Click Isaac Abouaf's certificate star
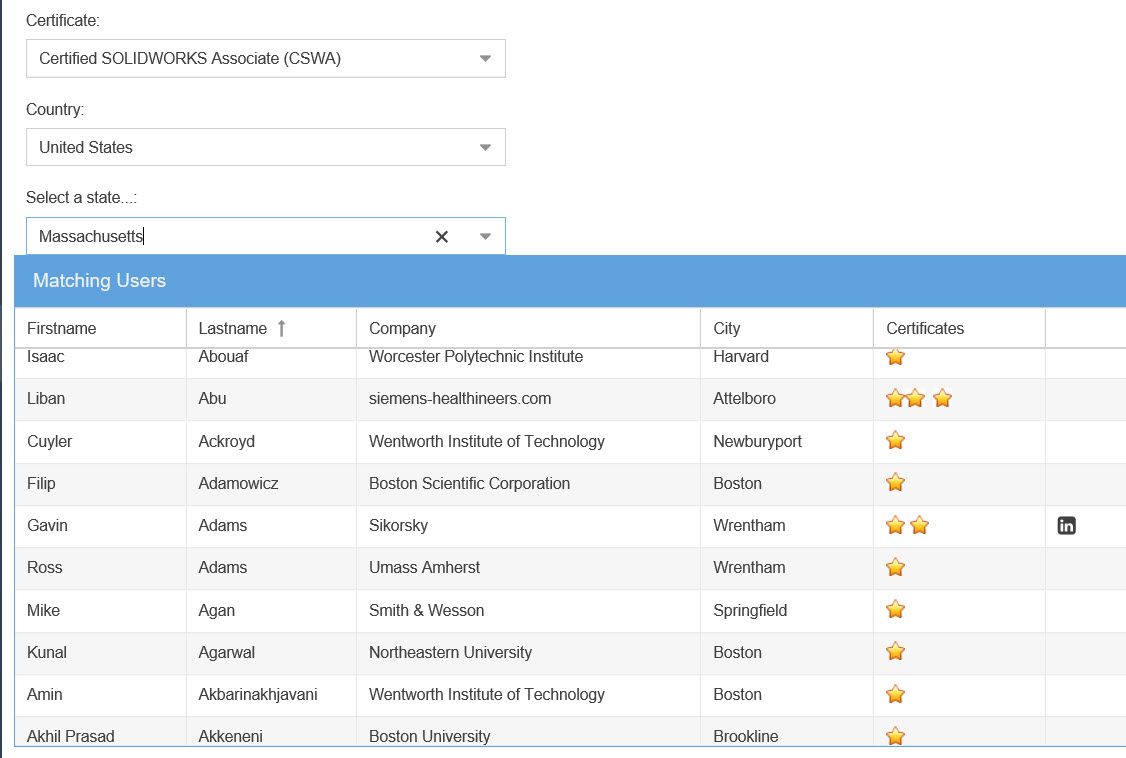 (x=895, y=357)
